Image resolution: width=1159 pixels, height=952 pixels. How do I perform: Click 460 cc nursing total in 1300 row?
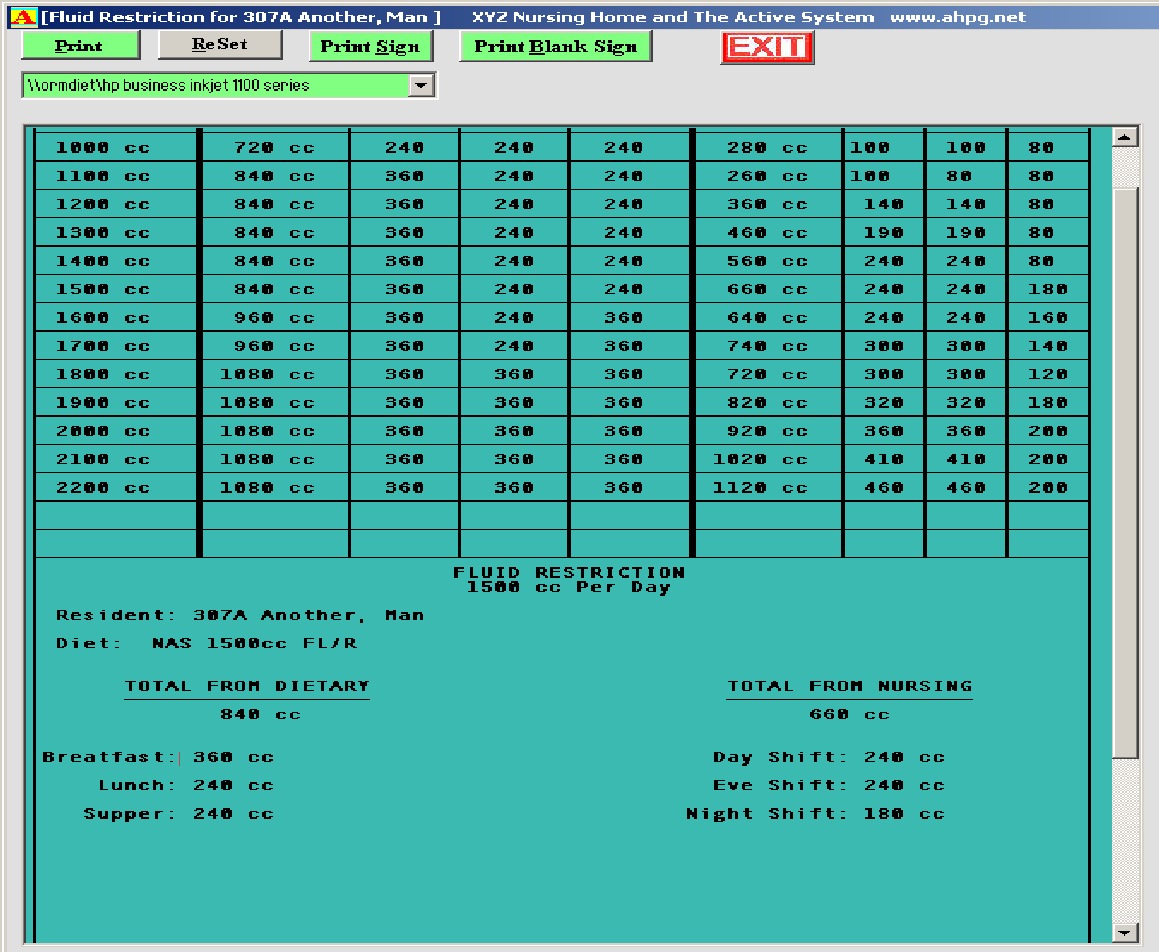tap(767, 232)
